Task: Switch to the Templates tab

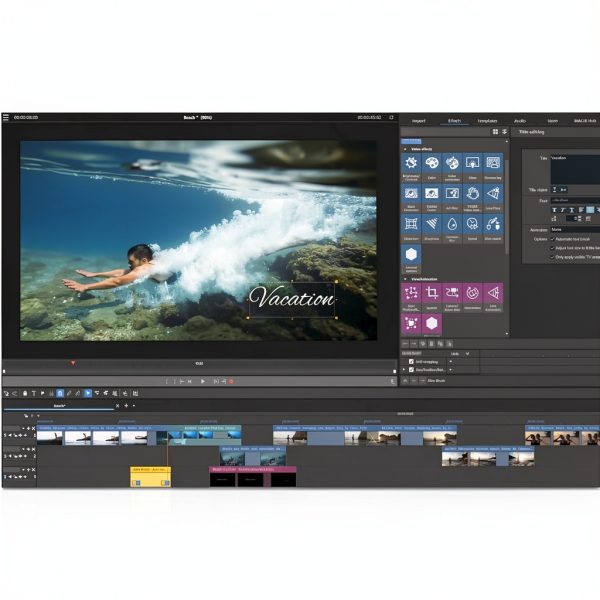Action: [488, 121]
